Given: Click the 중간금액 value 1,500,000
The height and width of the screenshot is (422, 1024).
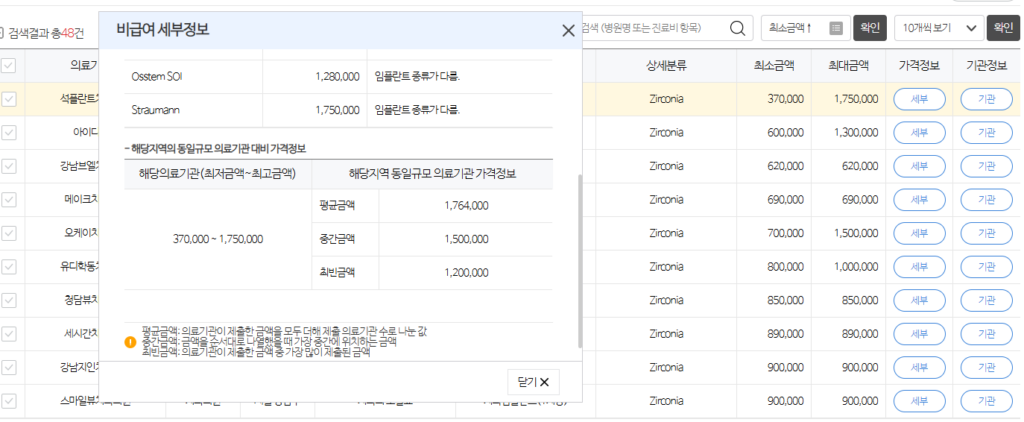Looking at the screenshot, I should [466, 239].
